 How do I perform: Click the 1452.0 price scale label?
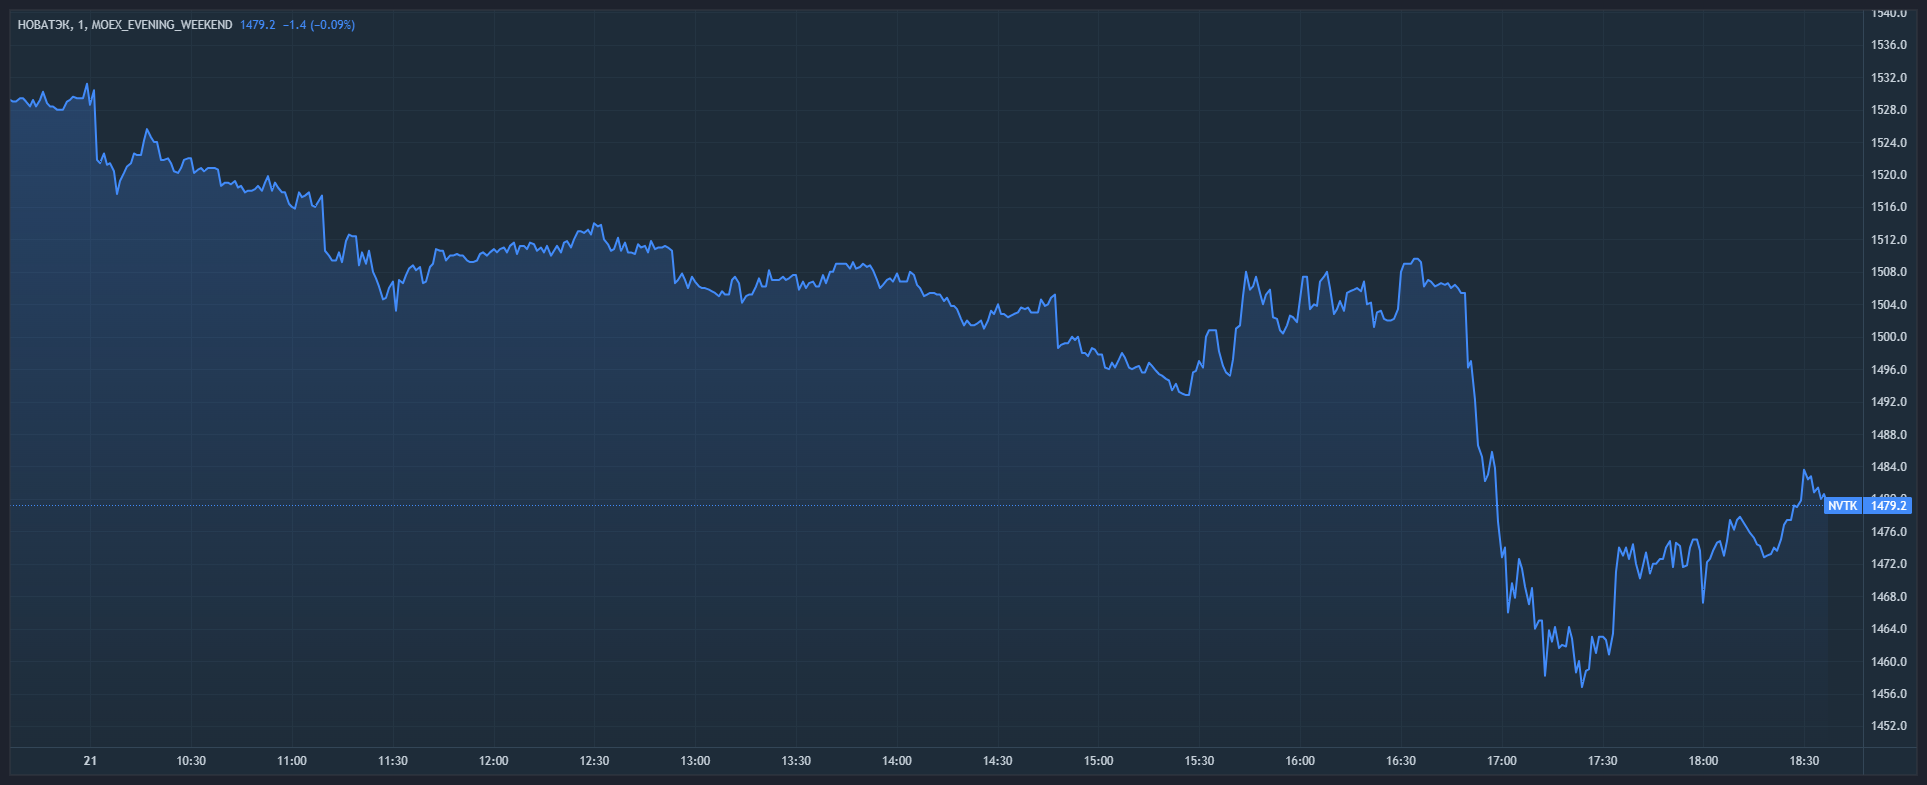(x=1888, y=726)
